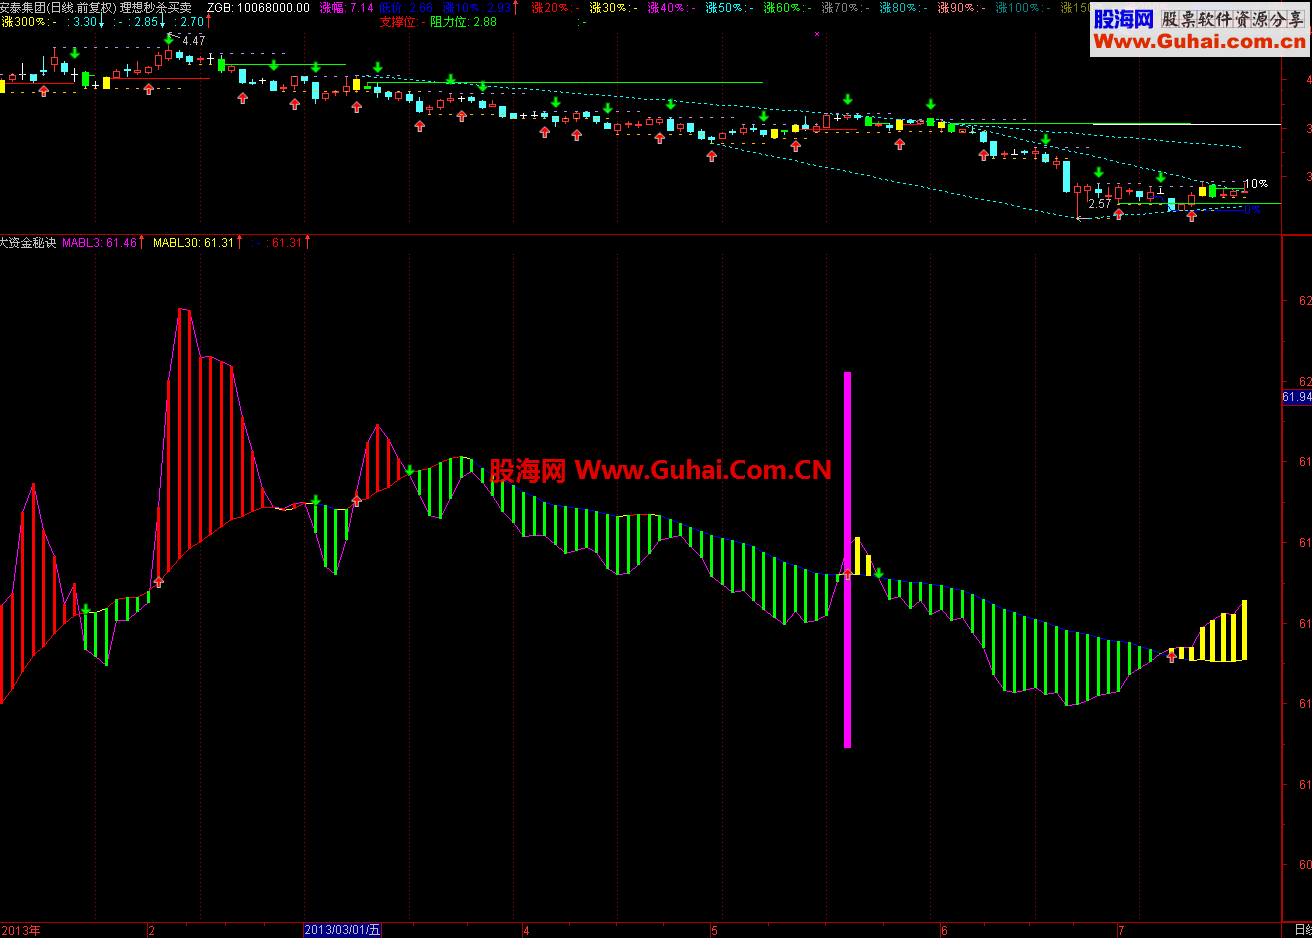Screen dimensions: 1312x938
Task: Click the 大资金秘诀 indicator title
Action: 28,242
